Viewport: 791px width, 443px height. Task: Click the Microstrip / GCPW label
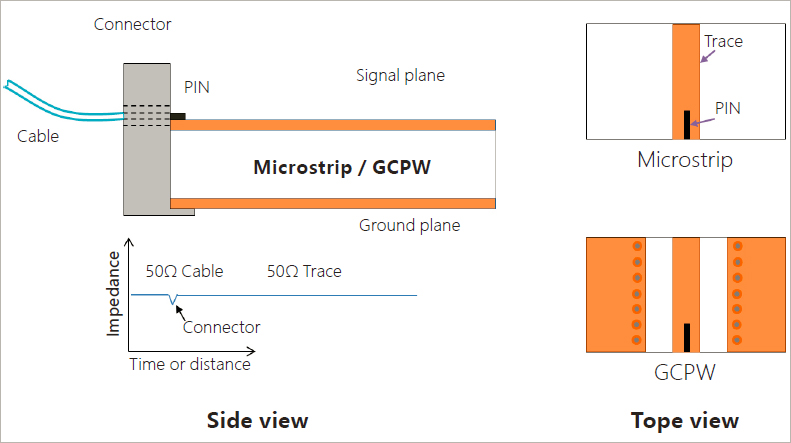pyautogui.click(x=342, y=167)
